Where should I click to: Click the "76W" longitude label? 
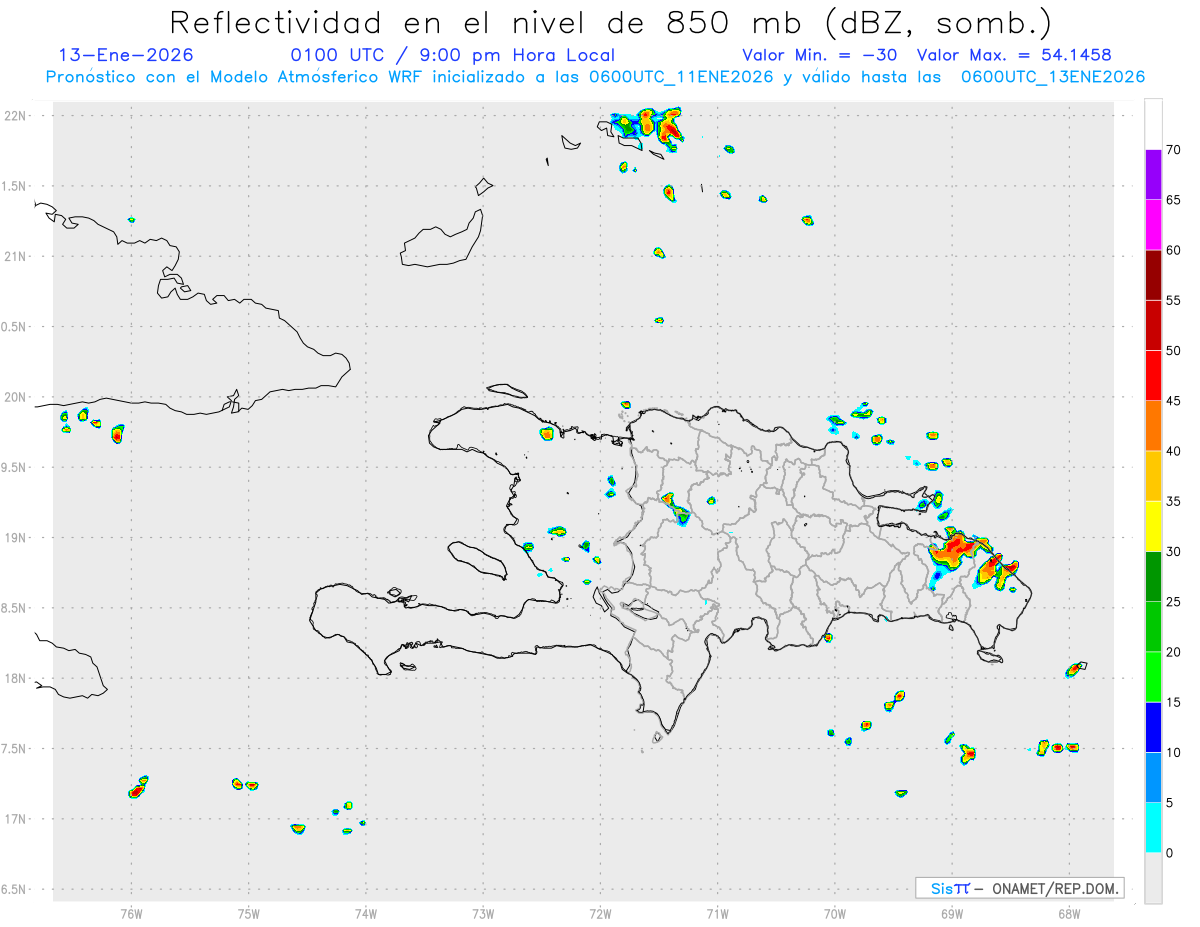pos(131,913)
